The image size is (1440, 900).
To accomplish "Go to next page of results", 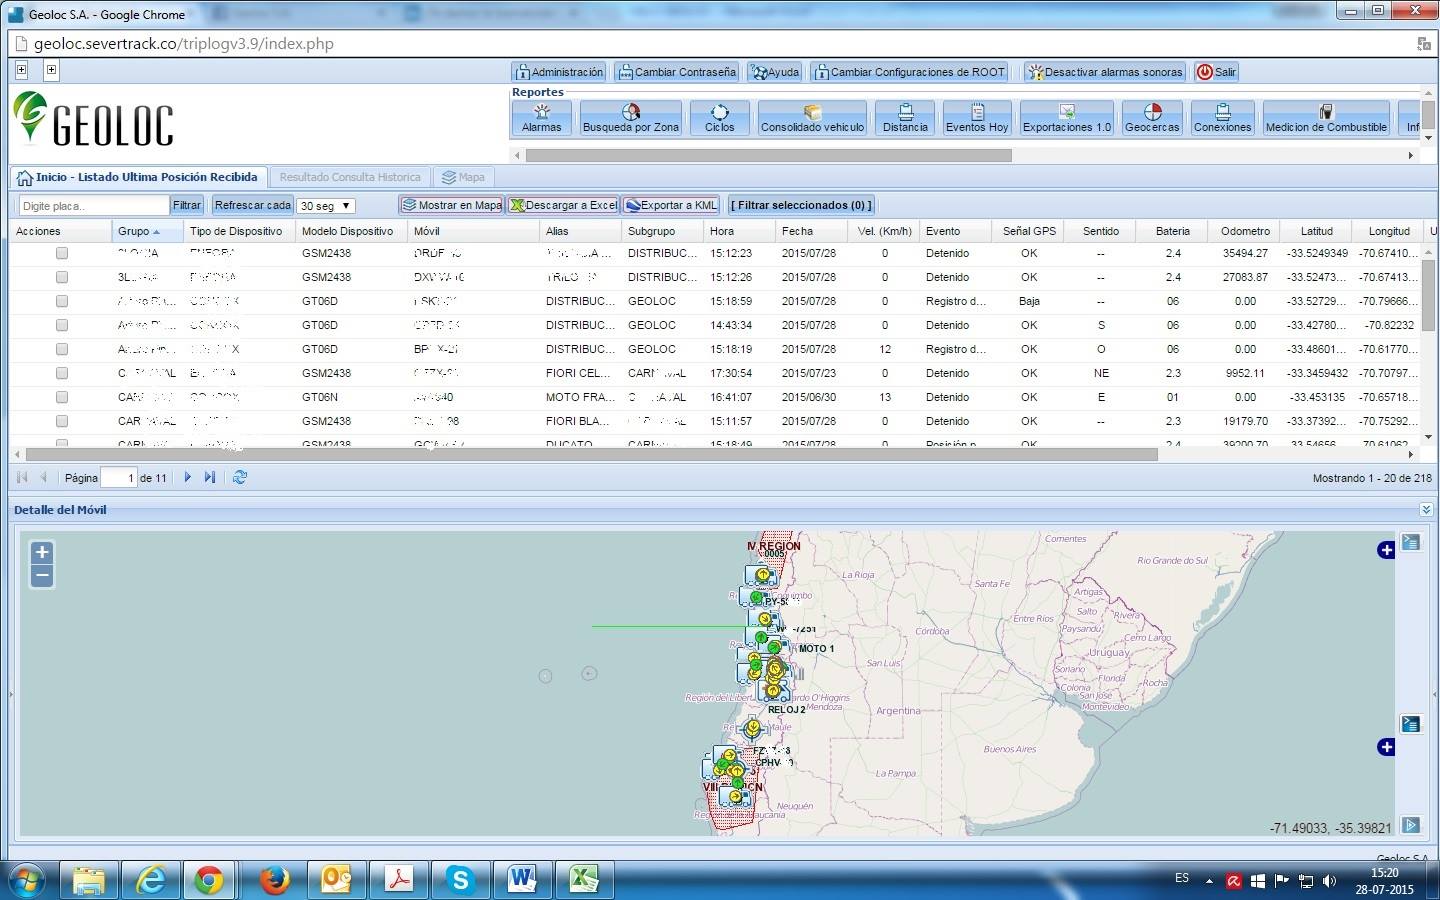I will [x=187, y=477].
